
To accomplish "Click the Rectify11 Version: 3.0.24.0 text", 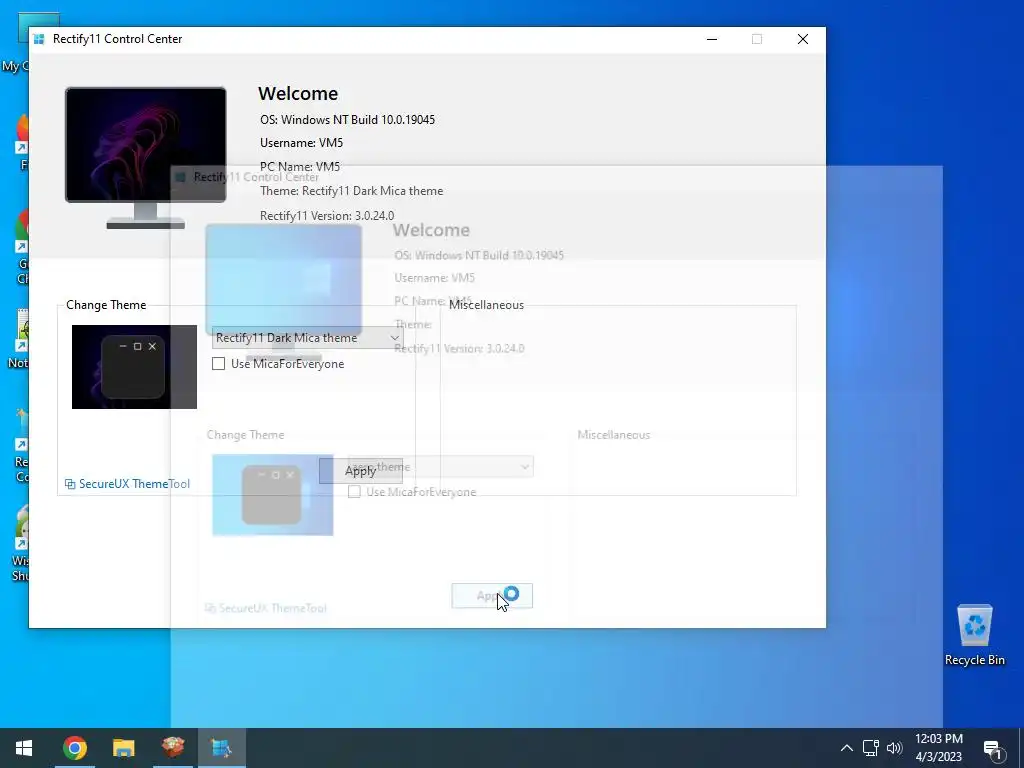I will tap(327, 216).
